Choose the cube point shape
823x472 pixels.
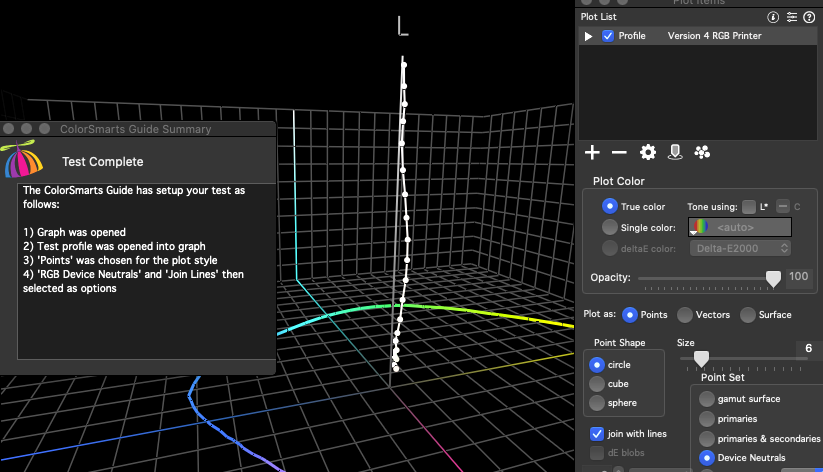(597, 384)
